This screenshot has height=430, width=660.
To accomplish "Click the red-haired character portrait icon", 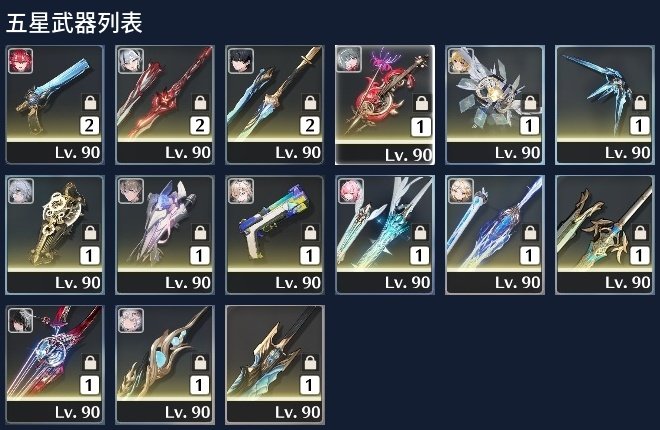I will [20, 61].
